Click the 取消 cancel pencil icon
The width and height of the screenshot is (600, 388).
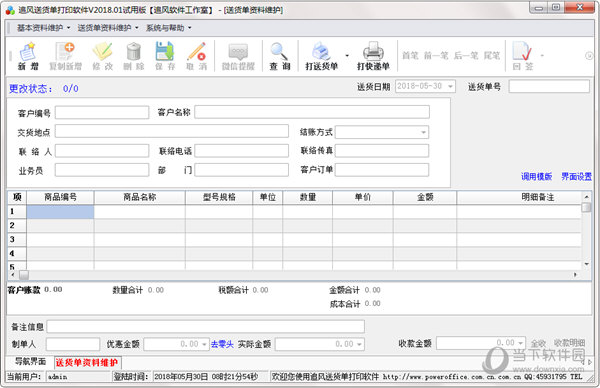click(196, 56)
